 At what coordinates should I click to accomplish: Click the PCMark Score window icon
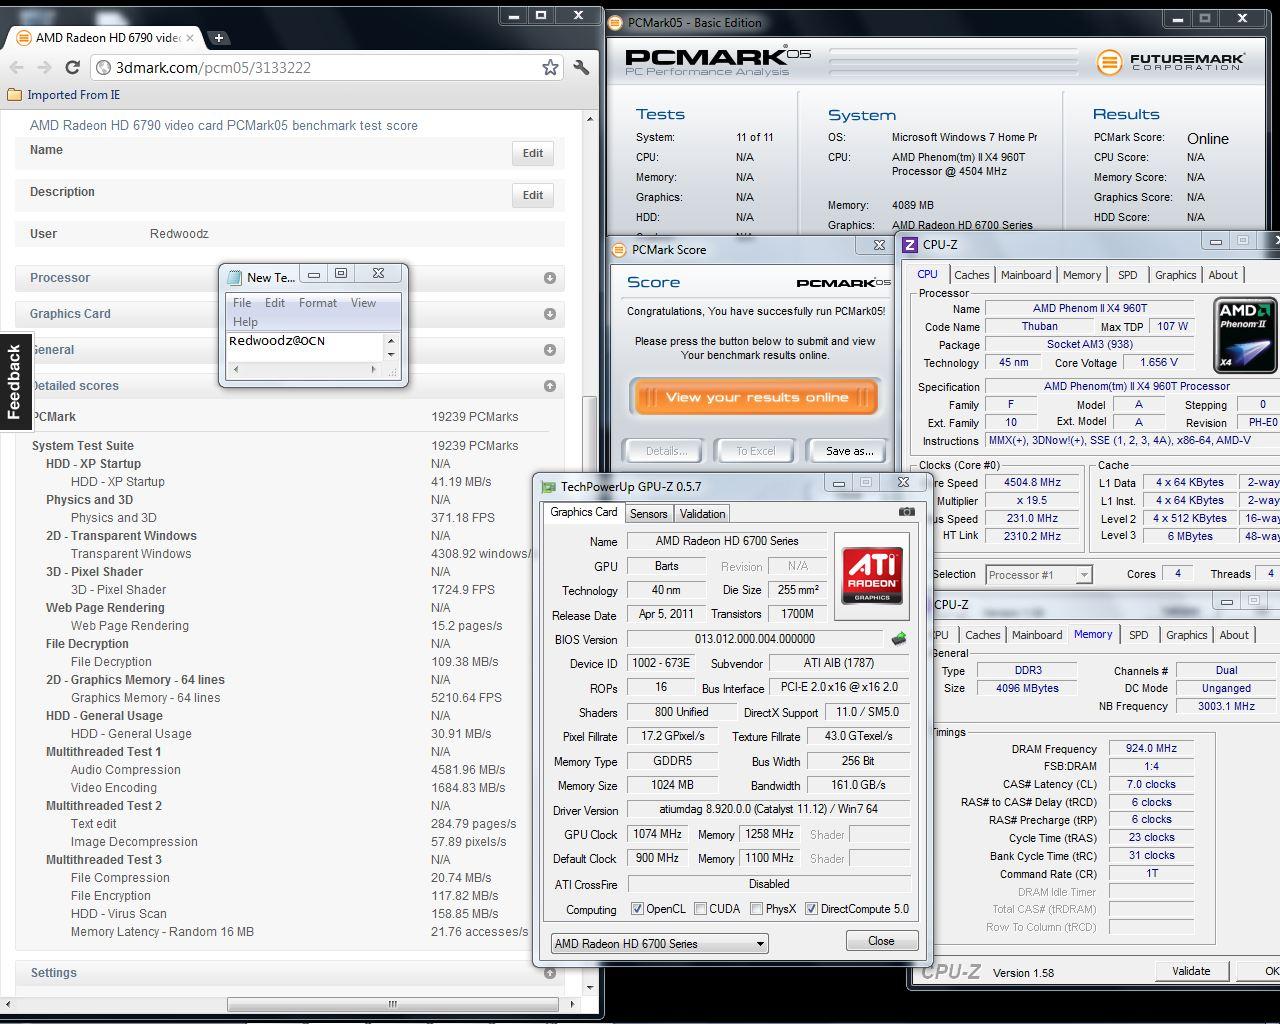click(619, 249)
